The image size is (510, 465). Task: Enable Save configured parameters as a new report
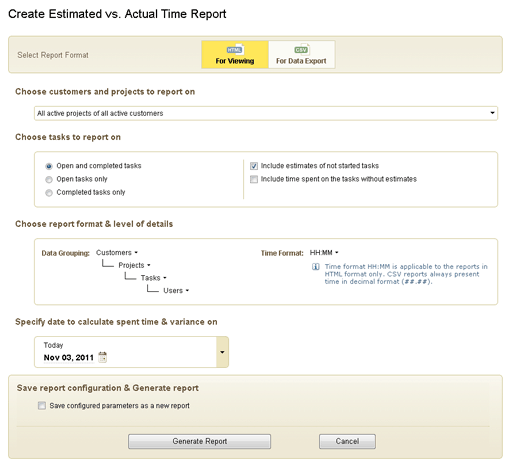pyautogui.click(x=42, y=406)
